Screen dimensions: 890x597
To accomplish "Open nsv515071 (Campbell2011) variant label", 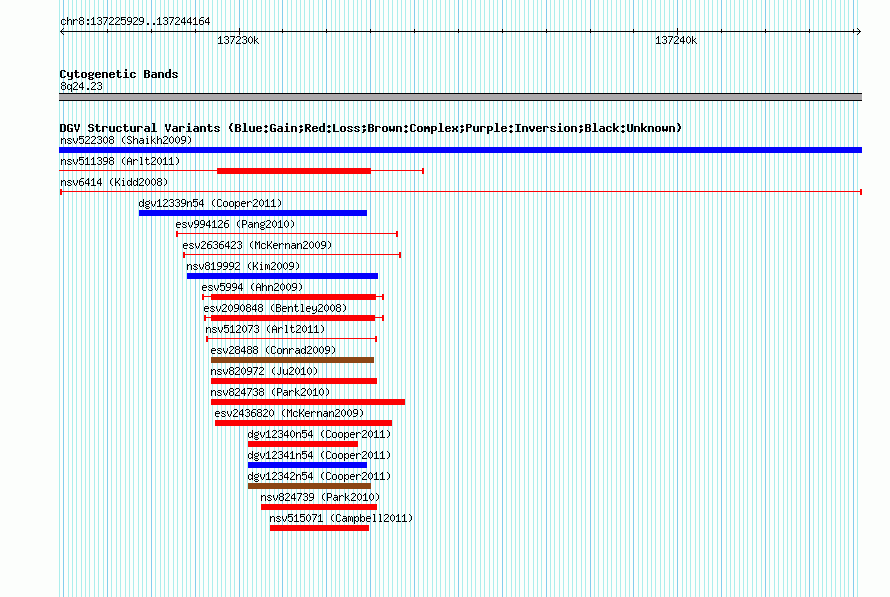I will coord(341,518).
